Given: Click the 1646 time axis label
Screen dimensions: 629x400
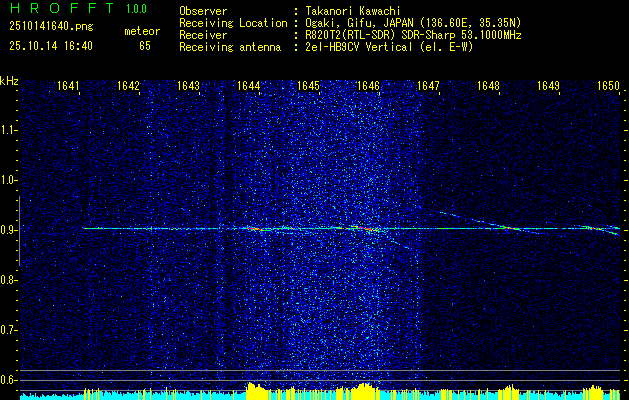Looking at the screenshot, I should pos(368,85).
